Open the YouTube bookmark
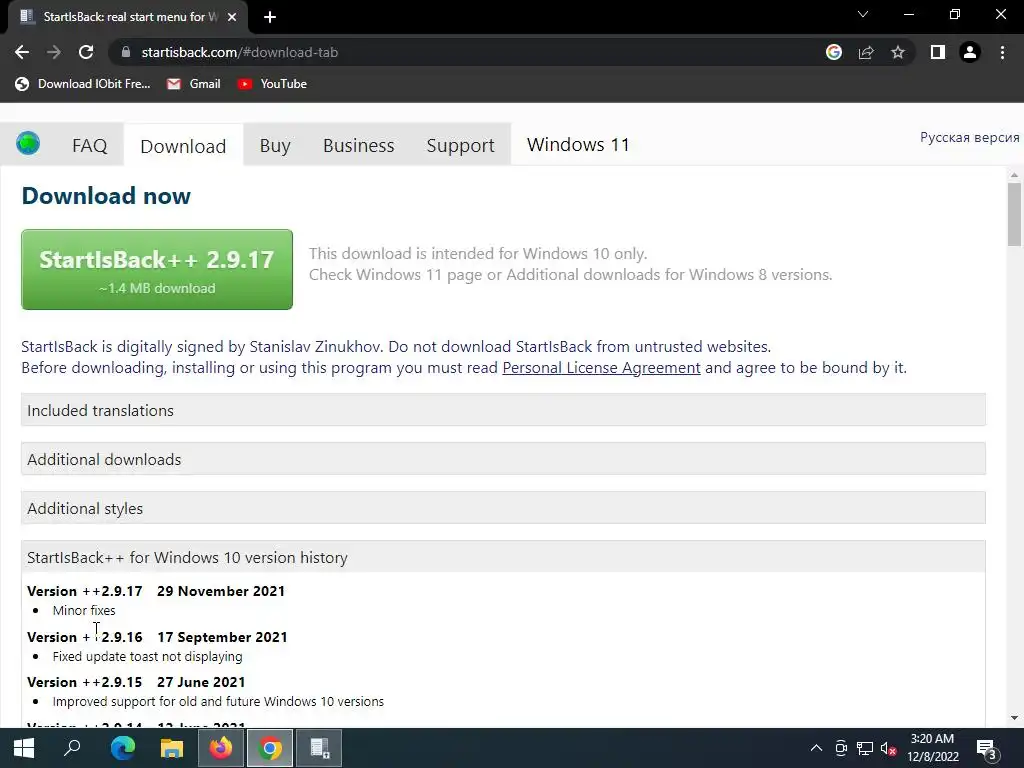The height and width of the screenshot is (768, 1024). (272, 84)
